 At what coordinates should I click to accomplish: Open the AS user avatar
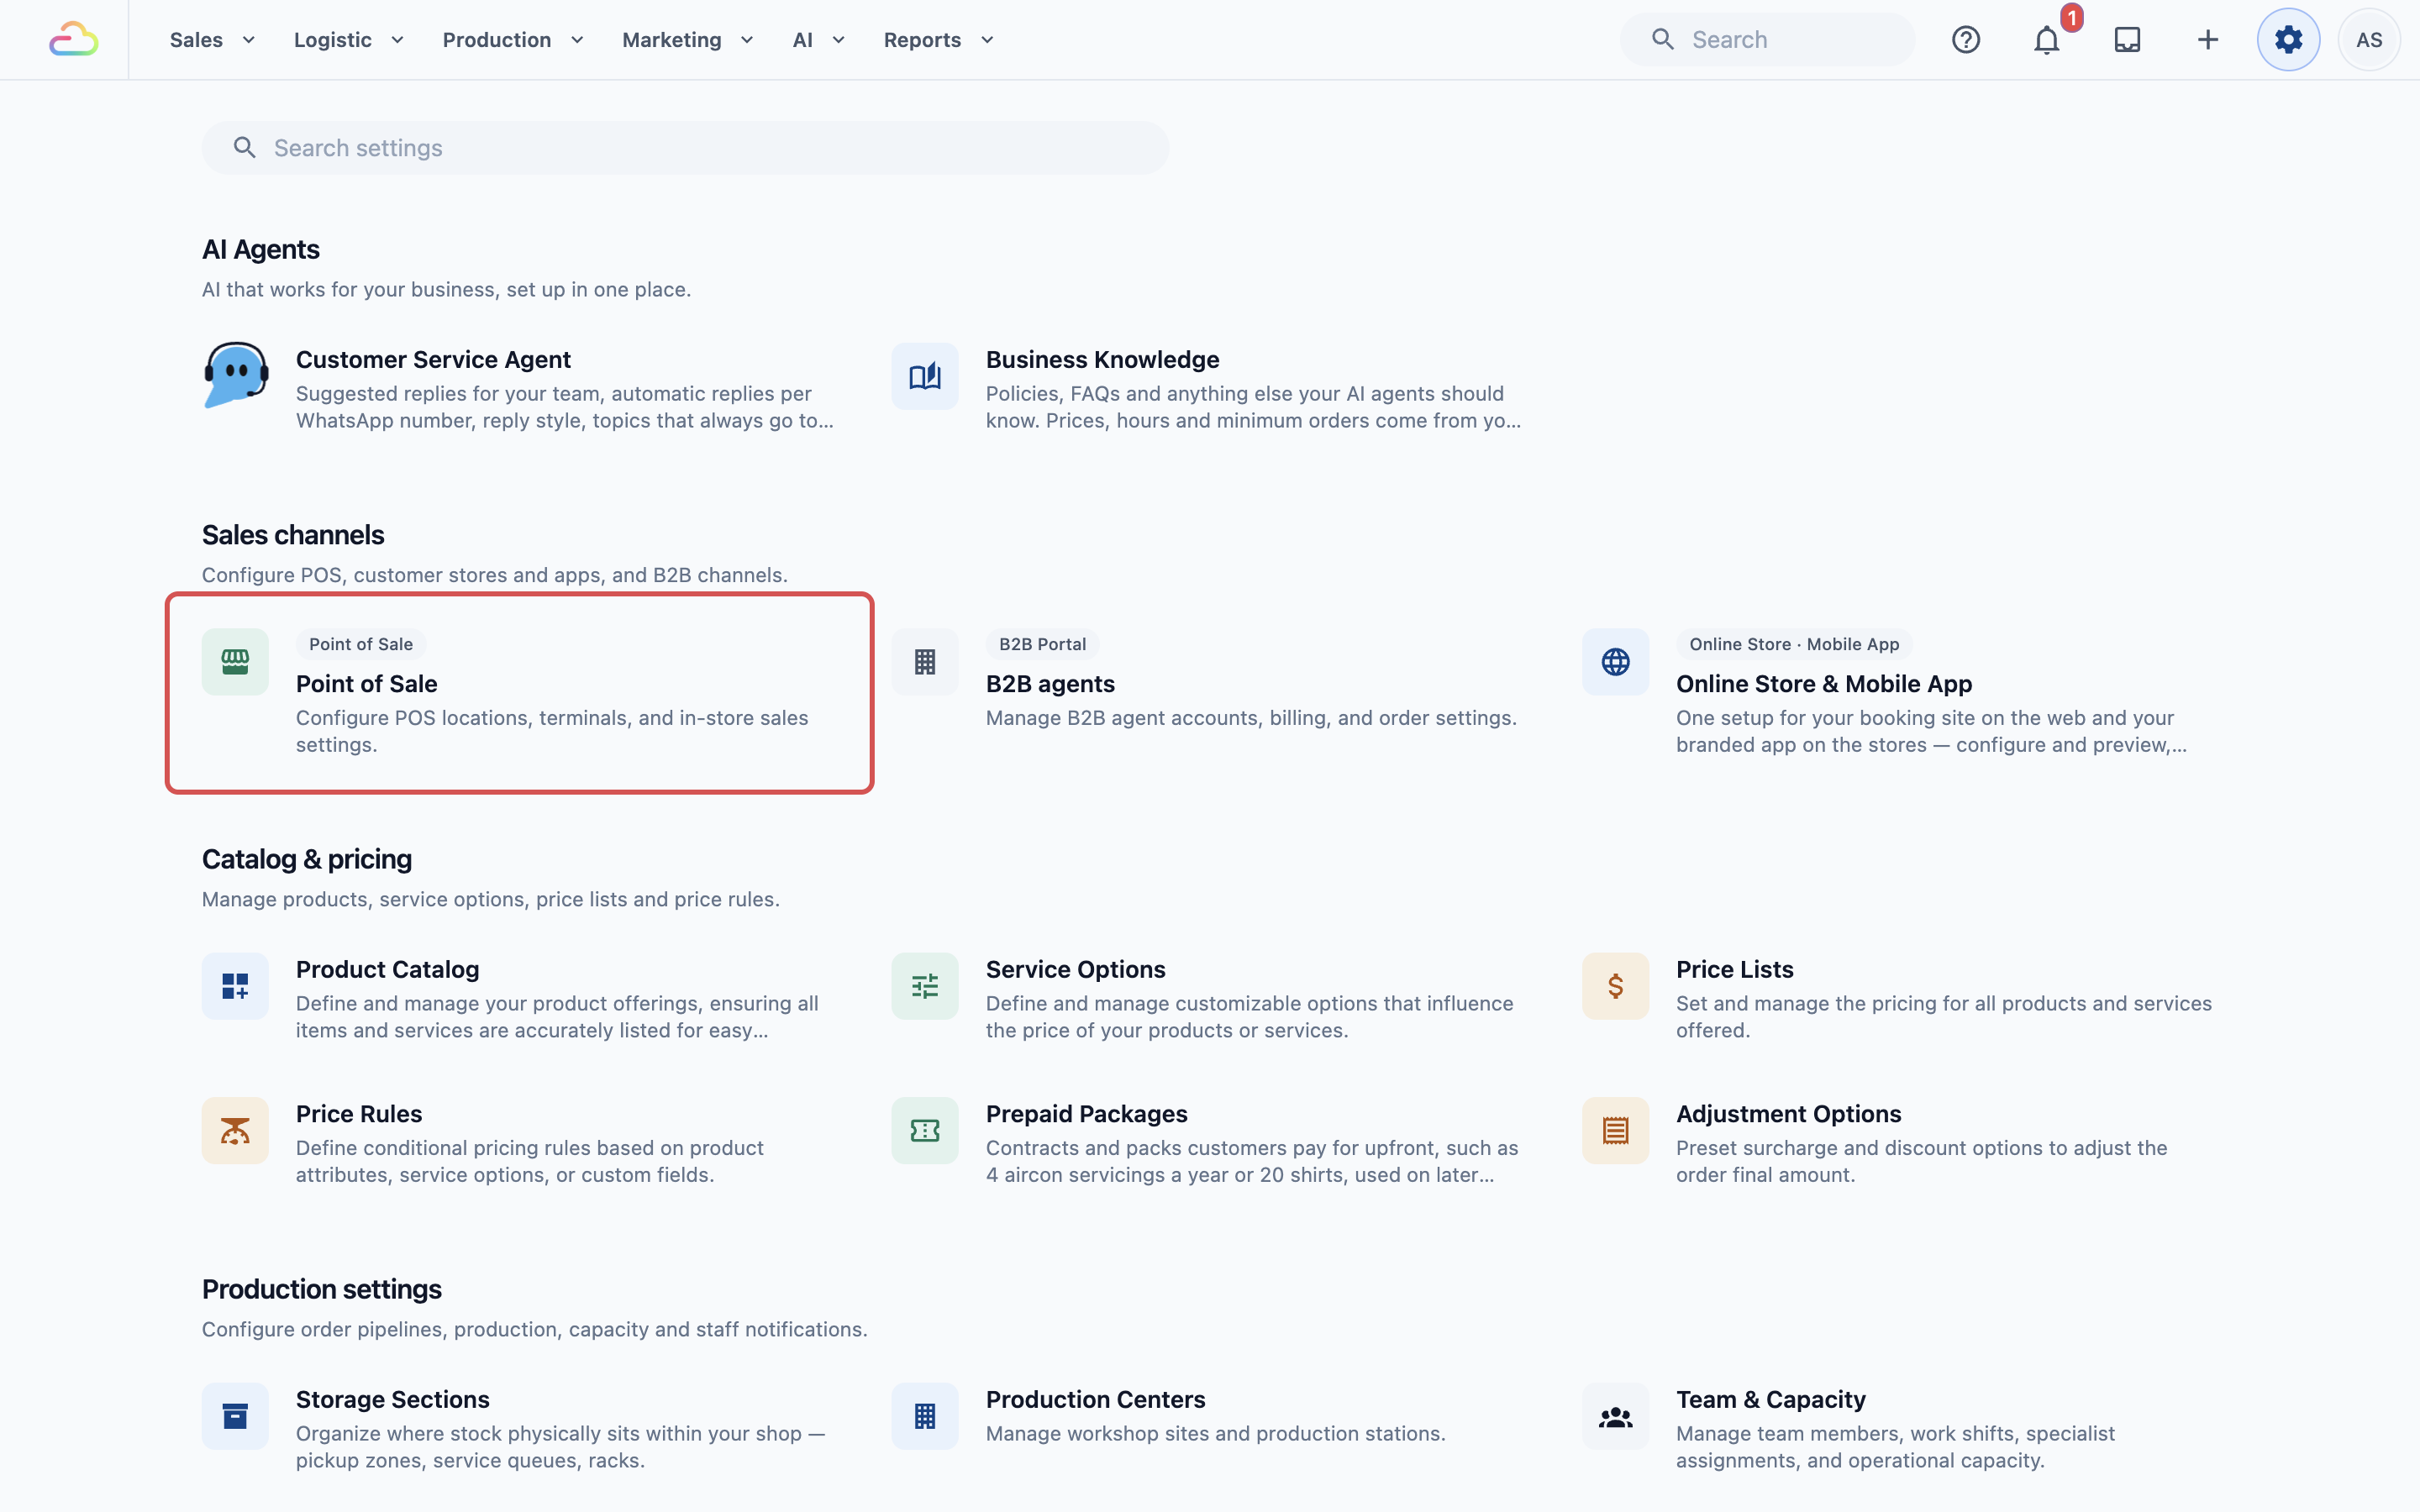(2369, 40)
